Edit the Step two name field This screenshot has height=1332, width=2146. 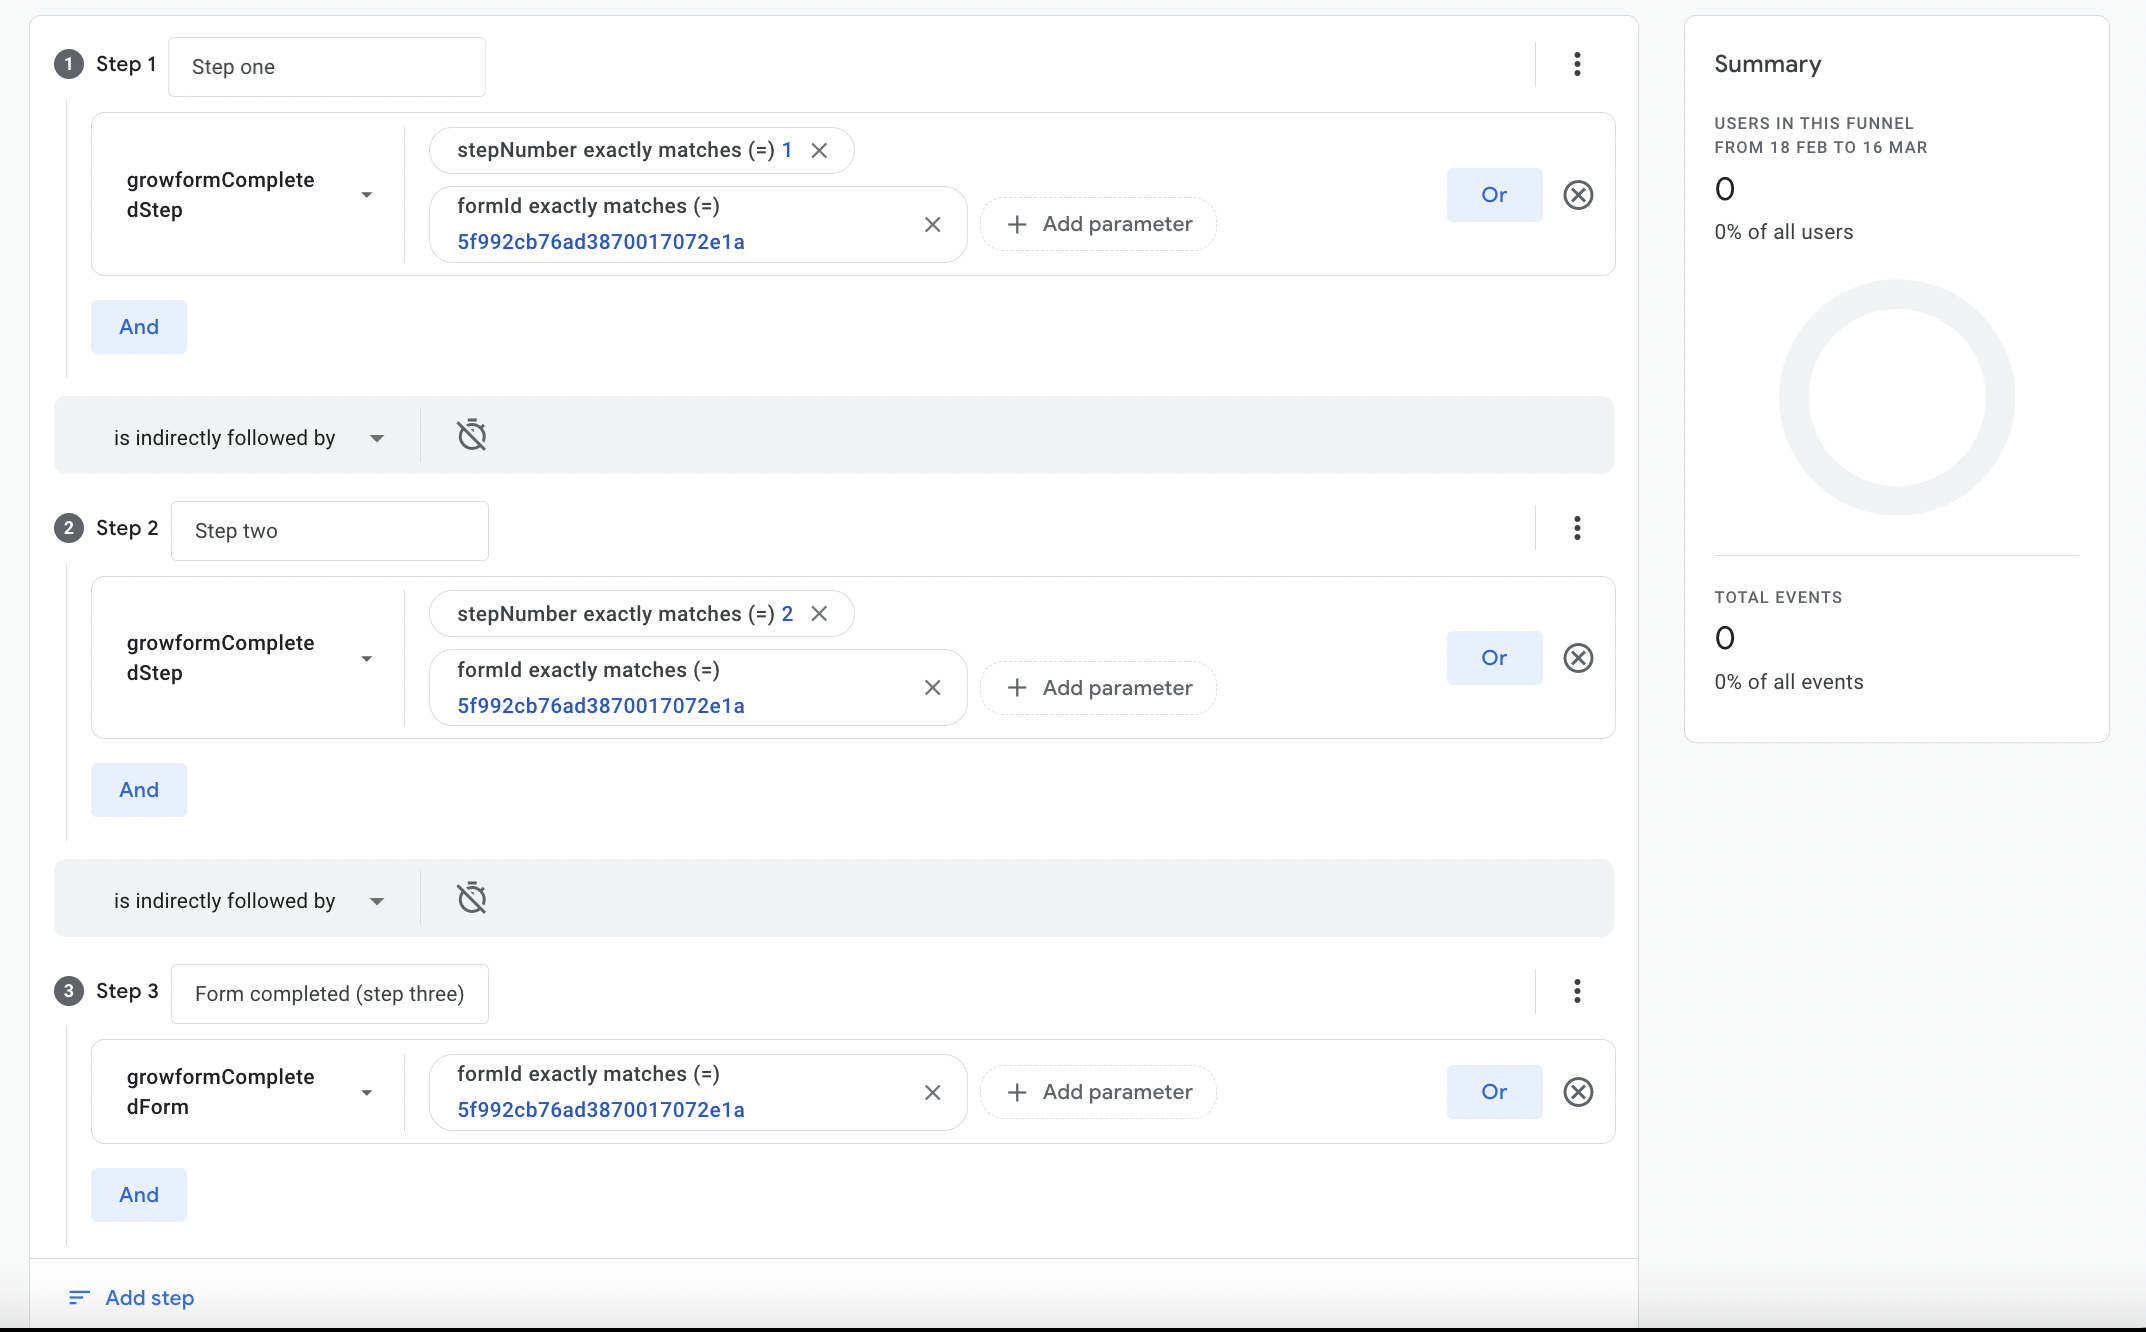[330, 531]
